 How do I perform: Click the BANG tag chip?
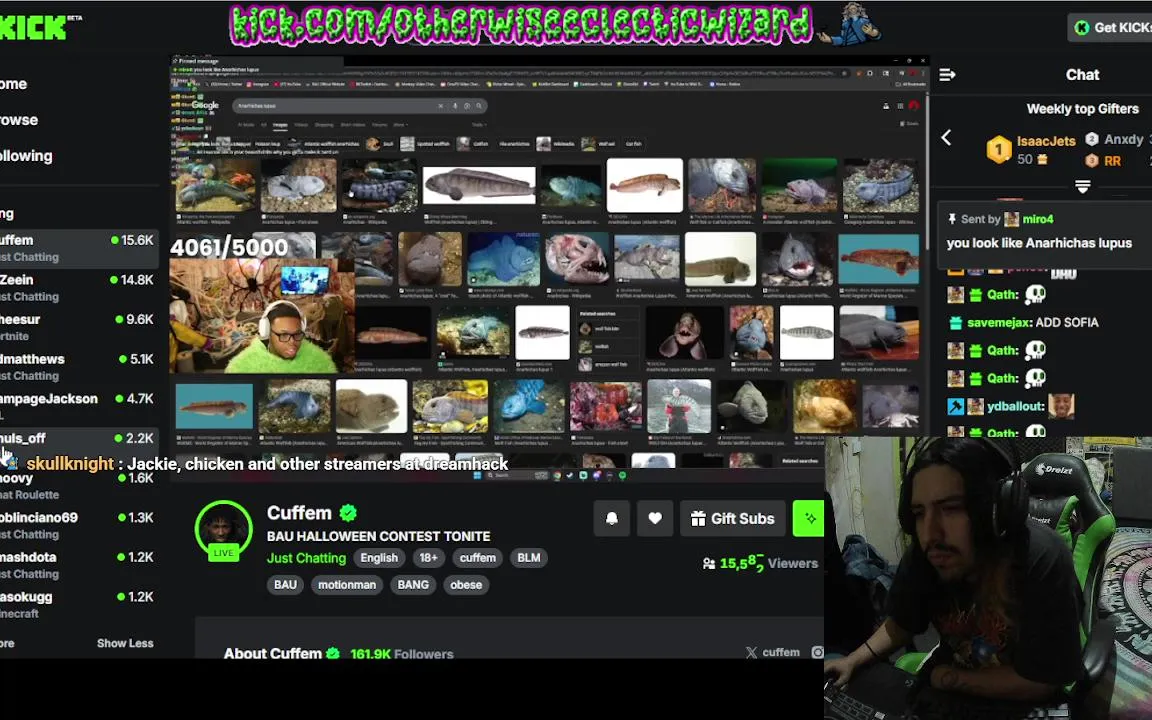coord(413,585)
